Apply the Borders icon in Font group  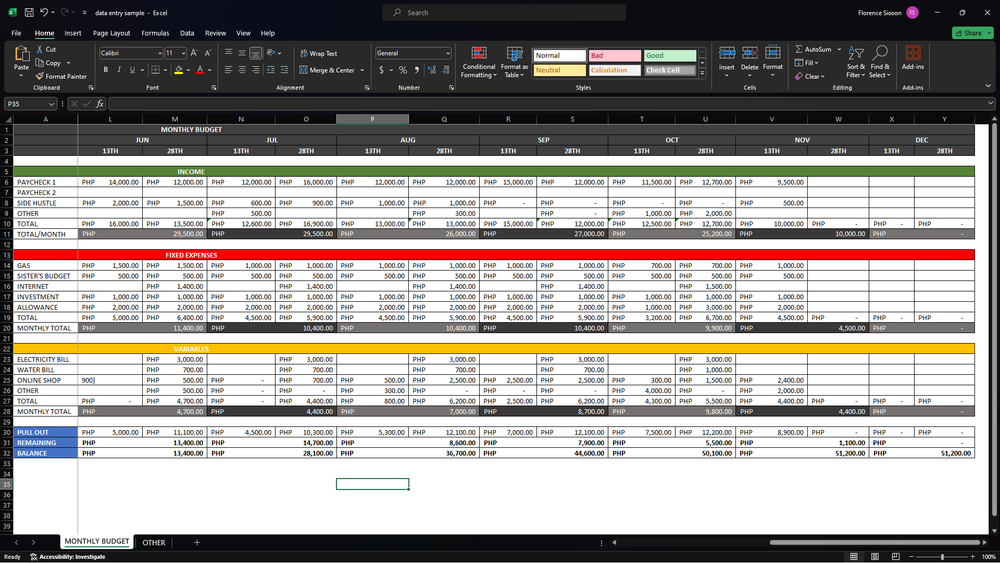pos(155,69)
